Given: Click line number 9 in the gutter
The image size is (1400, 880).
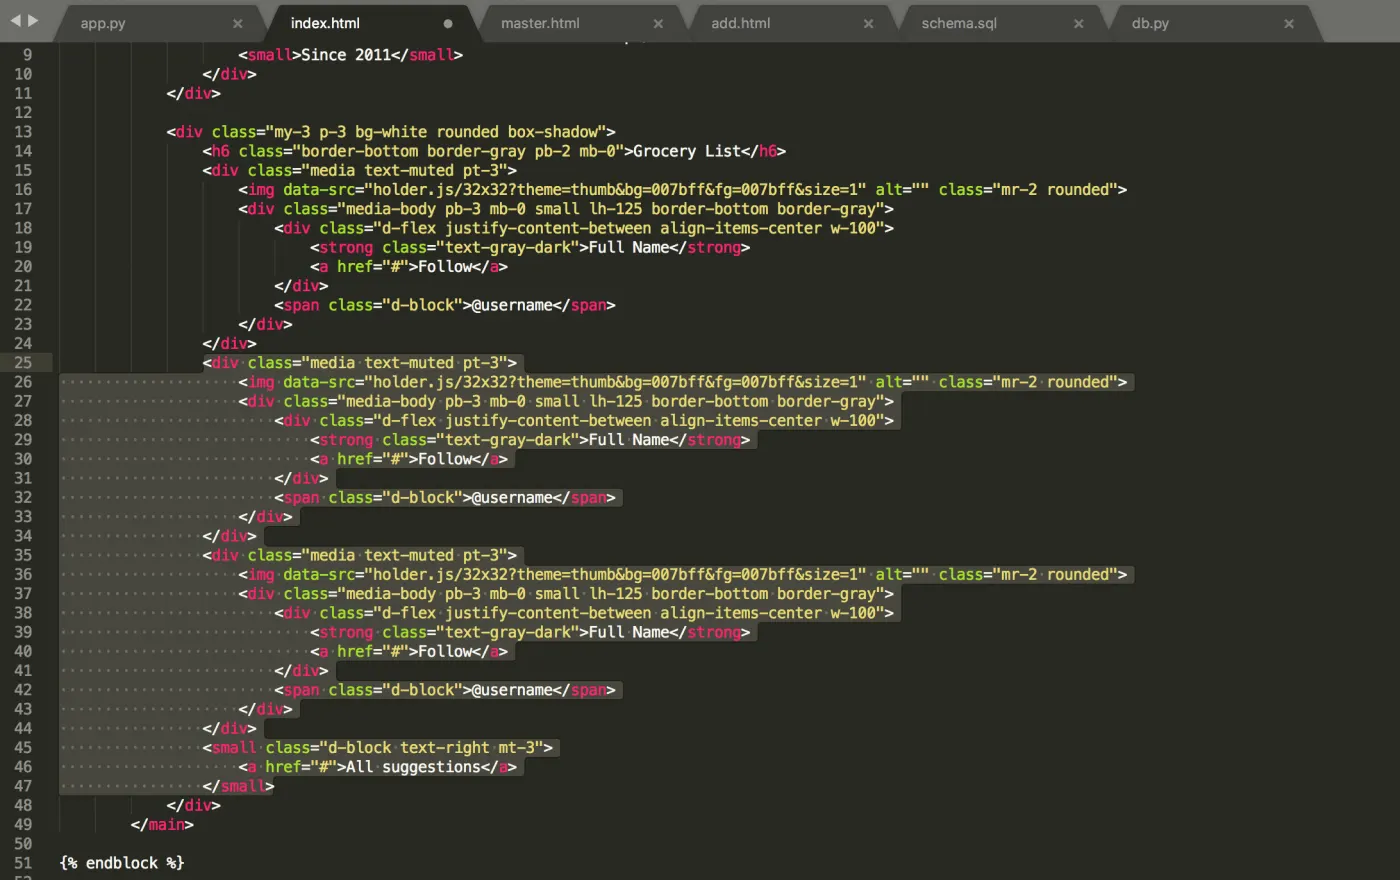Looking at the screenshot, I should coord(27,55).
